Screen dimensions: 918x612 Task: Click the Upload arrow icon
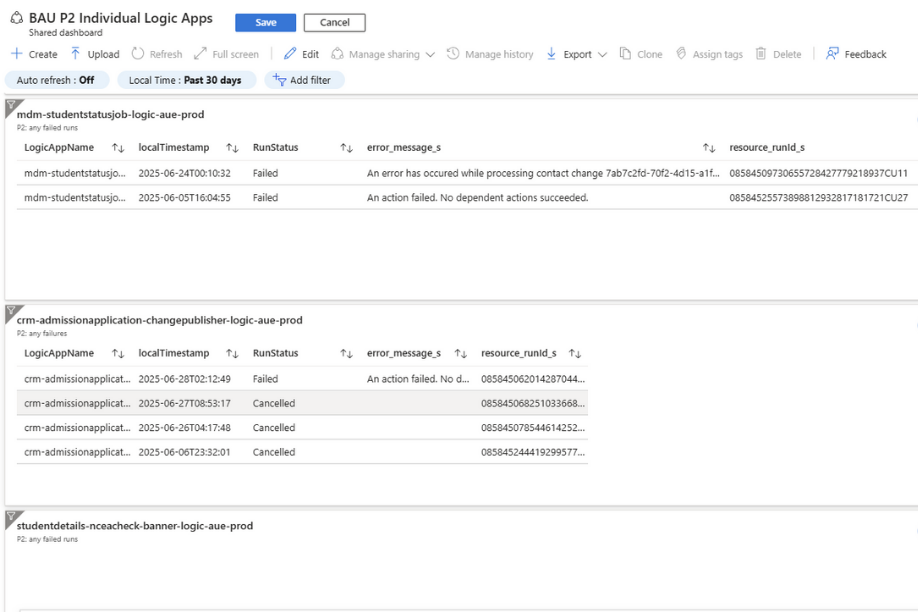coord(73,54)
